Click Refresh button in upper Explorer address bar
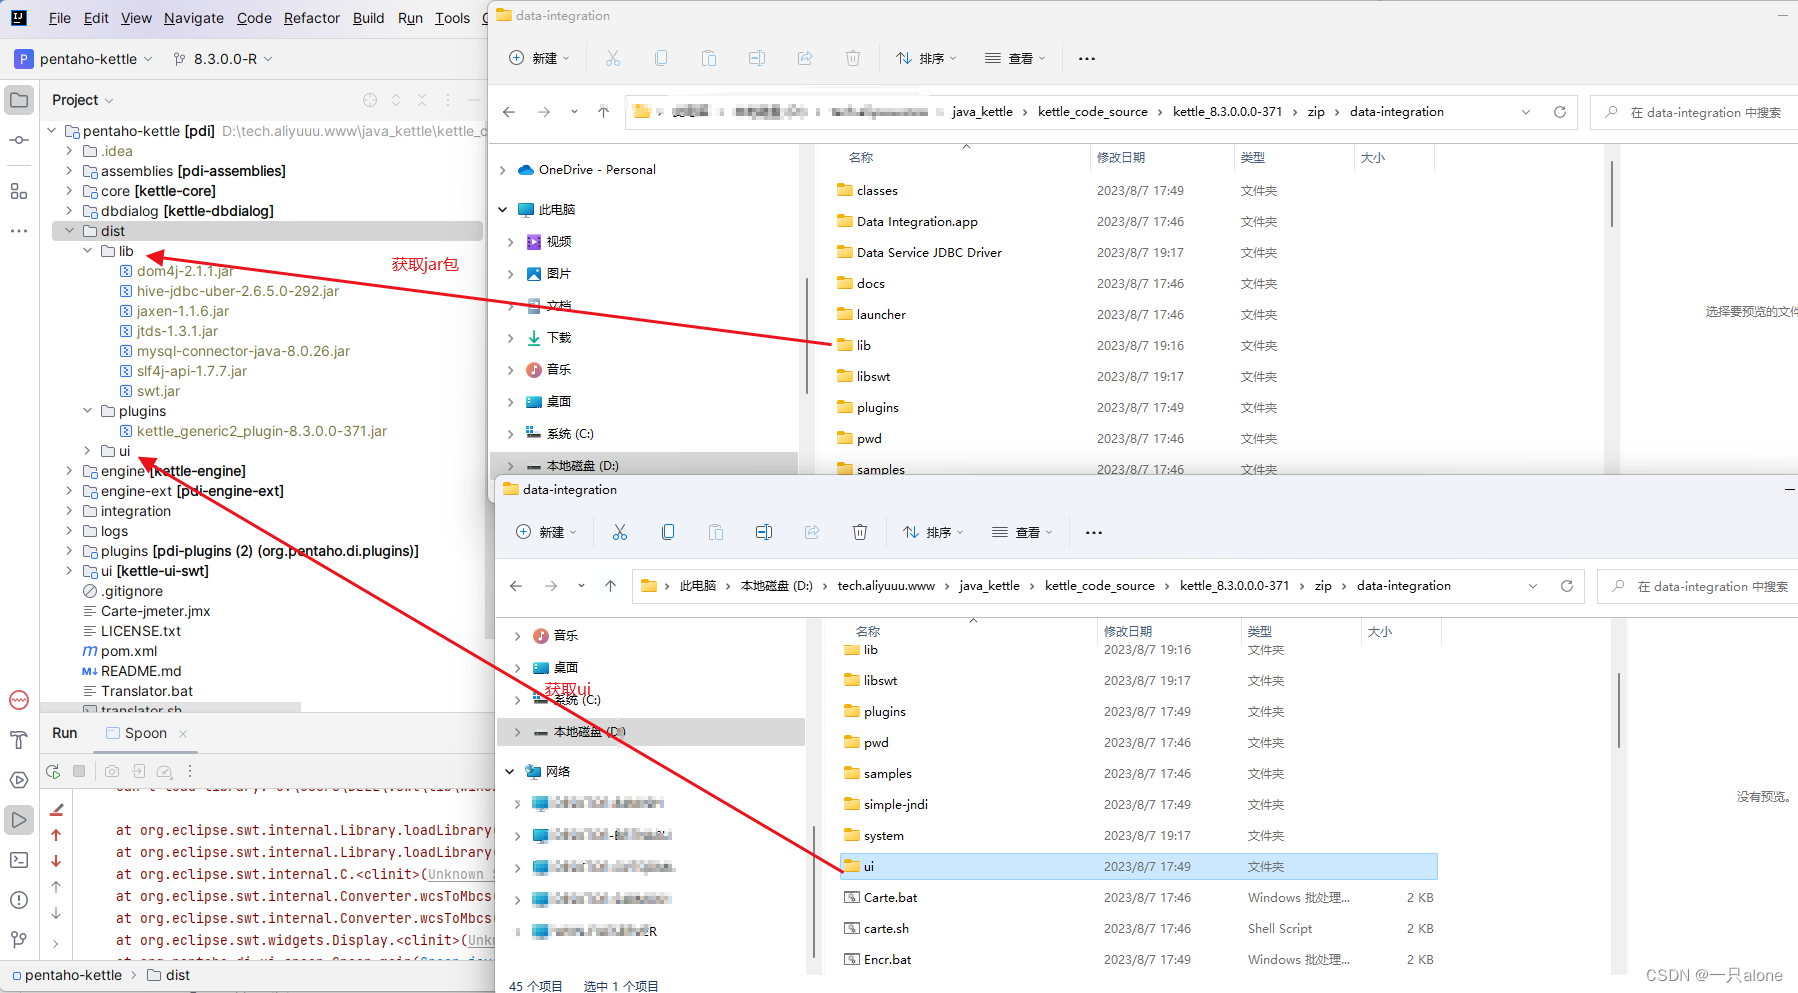Screen dimensions: 1798x993 pyautogui.click(x=1560, y=112)
